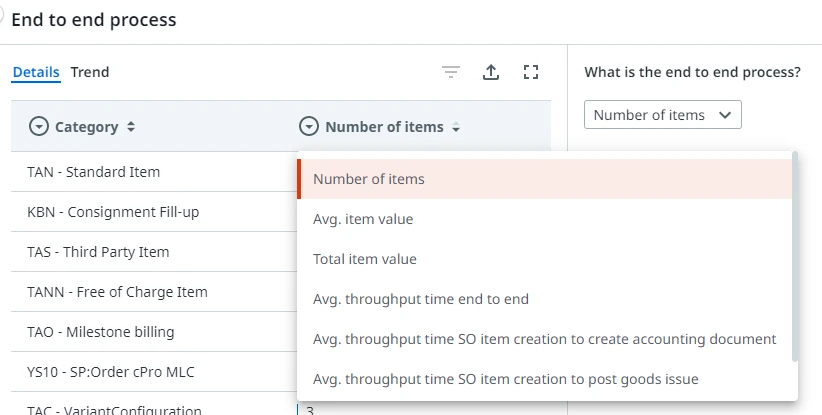This screenshot has height=415, width=822.
Task: Click the dropdown list scrollbar
Action: click(795, 256)
